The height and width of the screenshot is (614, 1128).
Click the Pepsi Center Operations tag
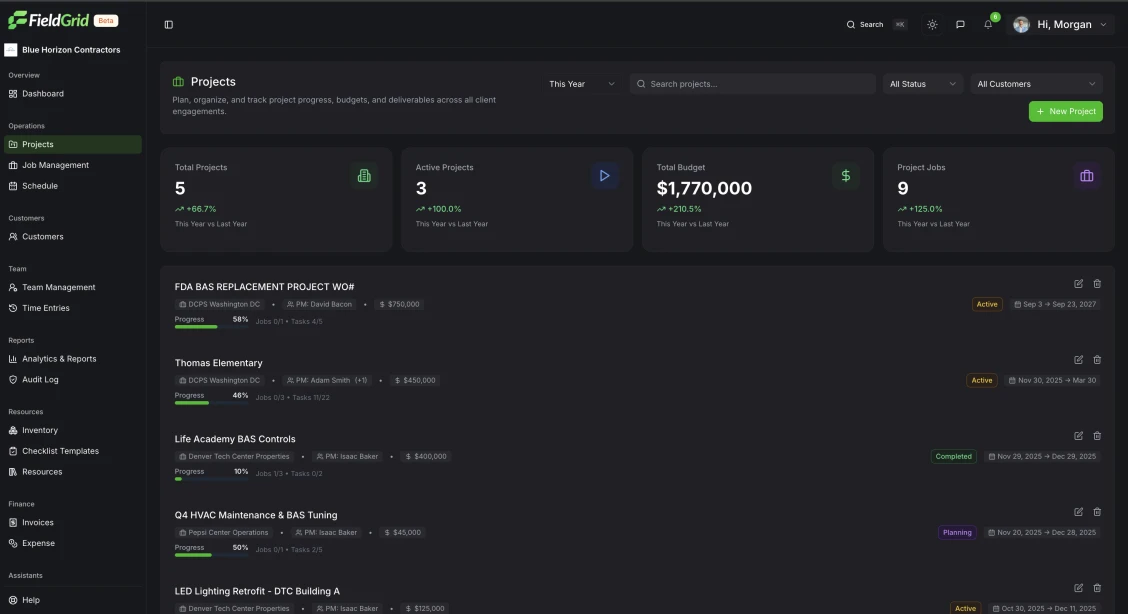[x=223, y=533]
